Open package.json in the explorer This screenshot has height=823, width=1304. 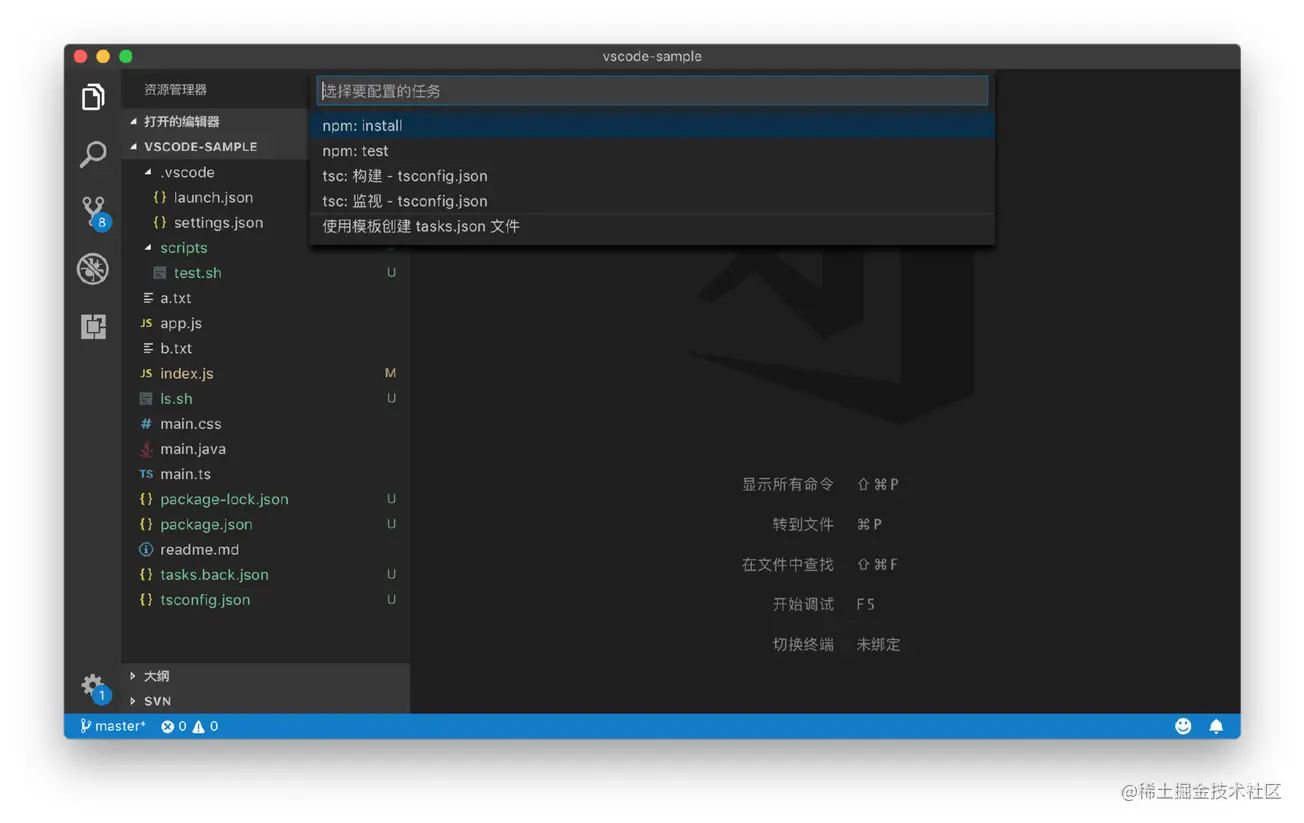[x=206, y=524]
